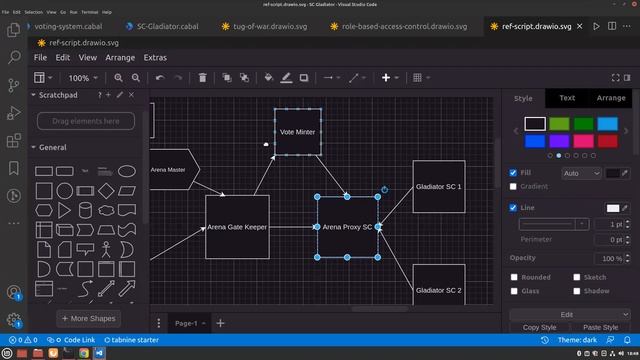Image resolution: width=640 pixels, height=360 pixels.
Task: Pick the light green style swatch
Action: click(559, 124)
